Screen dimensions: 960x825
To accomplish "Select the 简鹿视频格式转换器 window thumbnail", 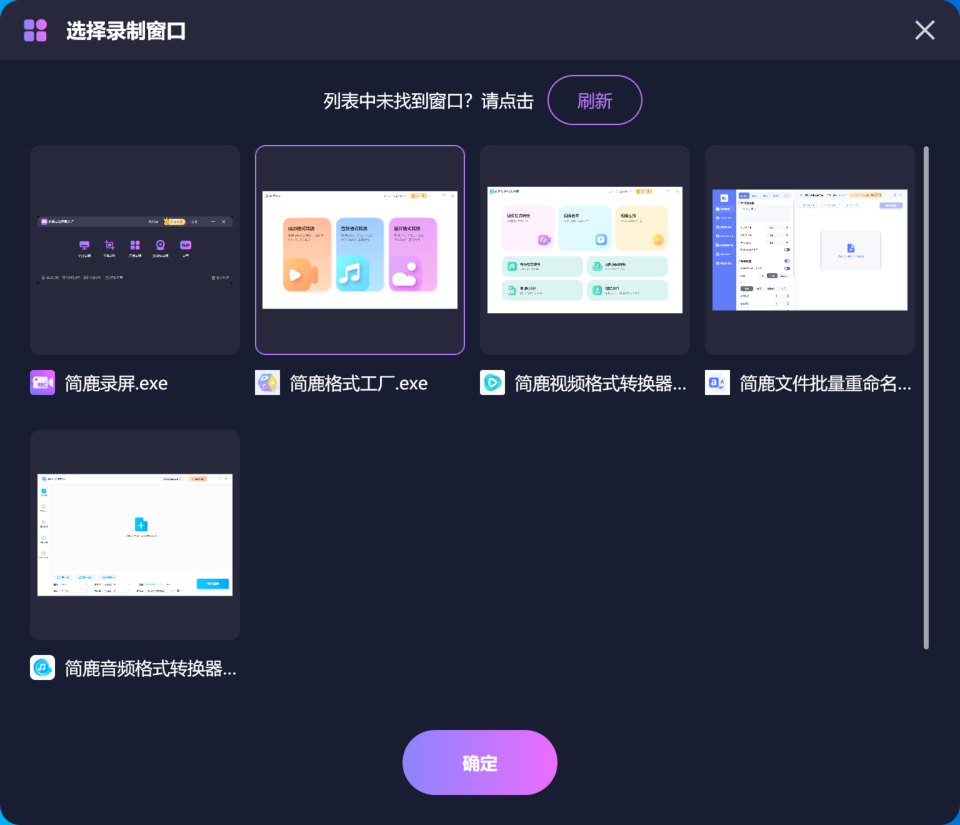I will [x=584, y=249].
